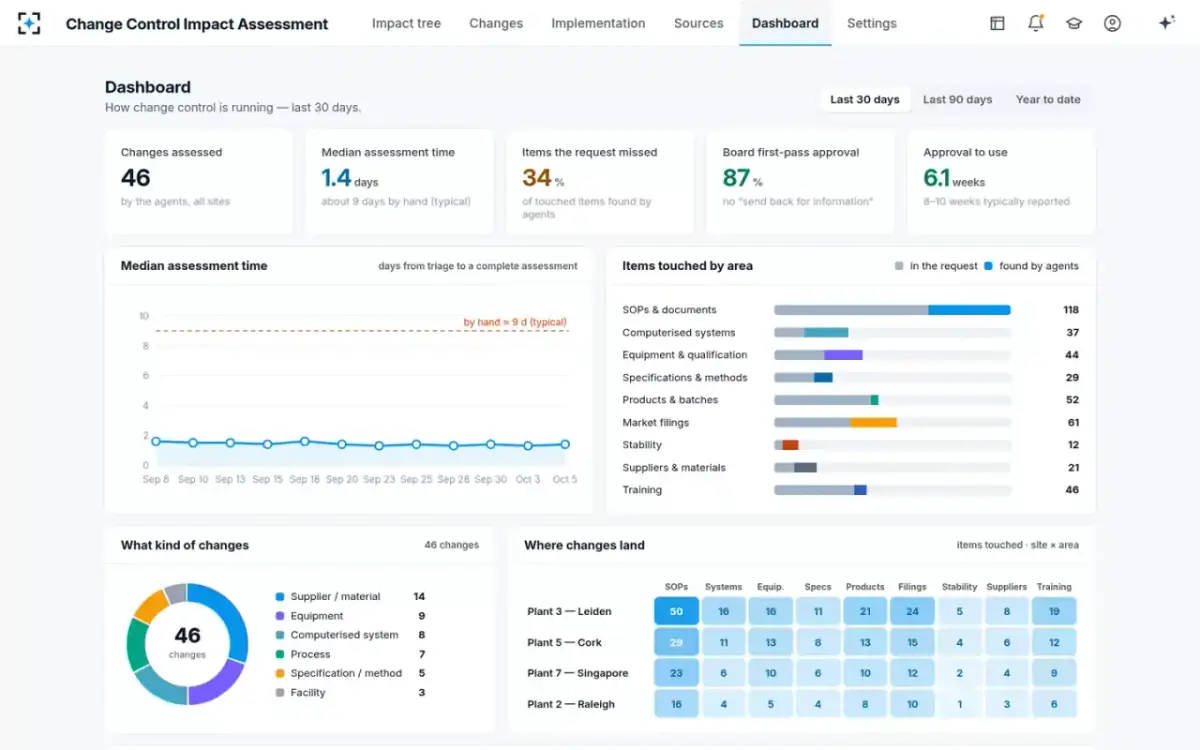Click the app logo icon
Viewport: 1200px width, 750px height.
pos(29,23)
